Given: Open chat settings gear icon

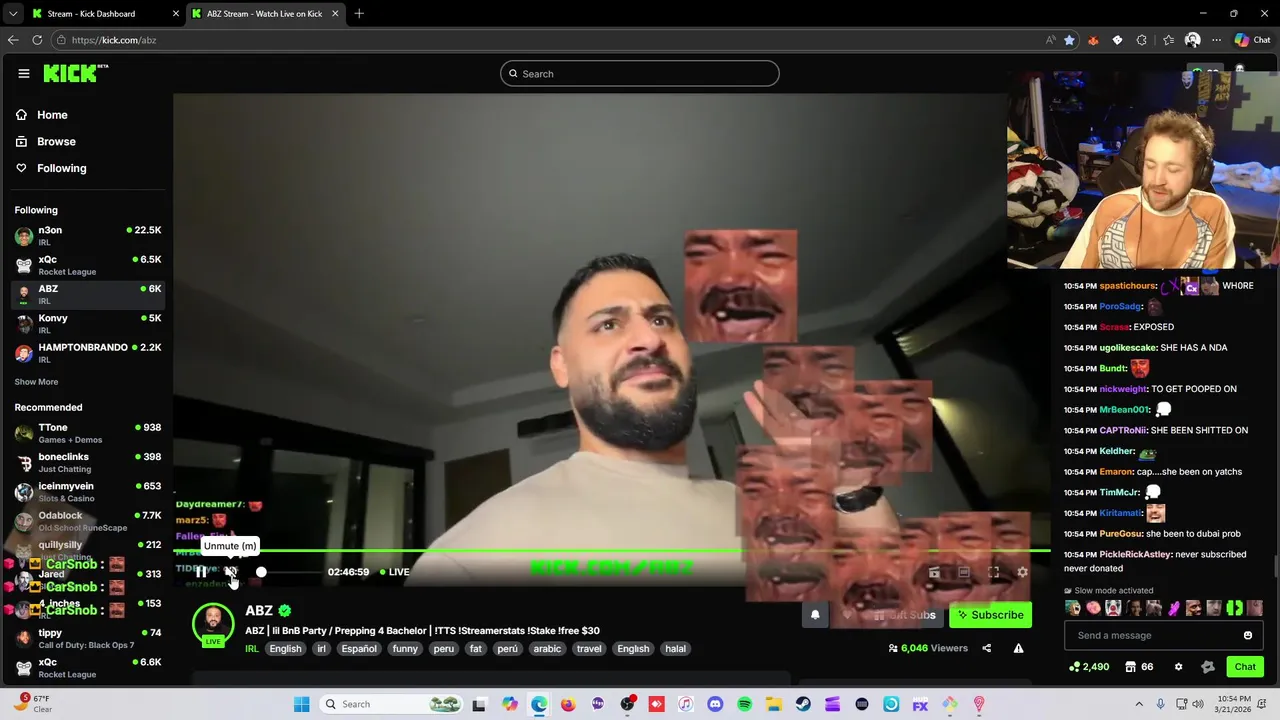Looking at the screenshot, I should (1178, 667).
